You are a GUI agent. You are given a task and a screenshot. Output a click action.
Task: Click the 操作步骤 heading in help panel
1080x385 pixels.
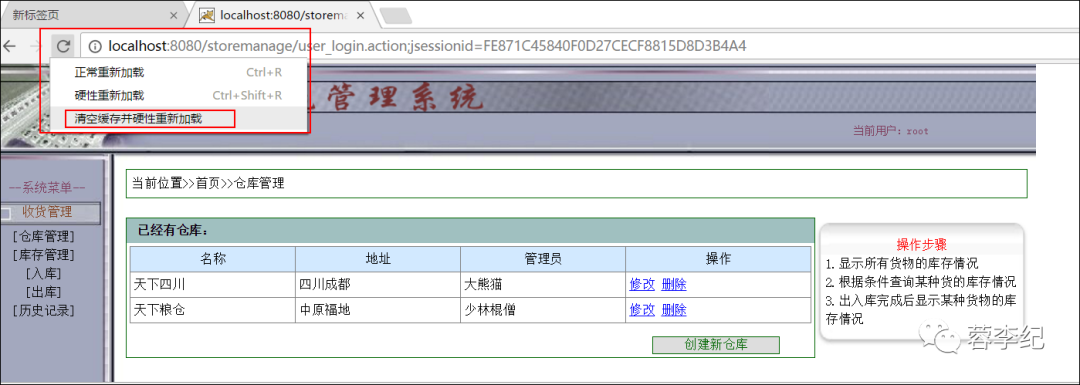coord(922,244)
